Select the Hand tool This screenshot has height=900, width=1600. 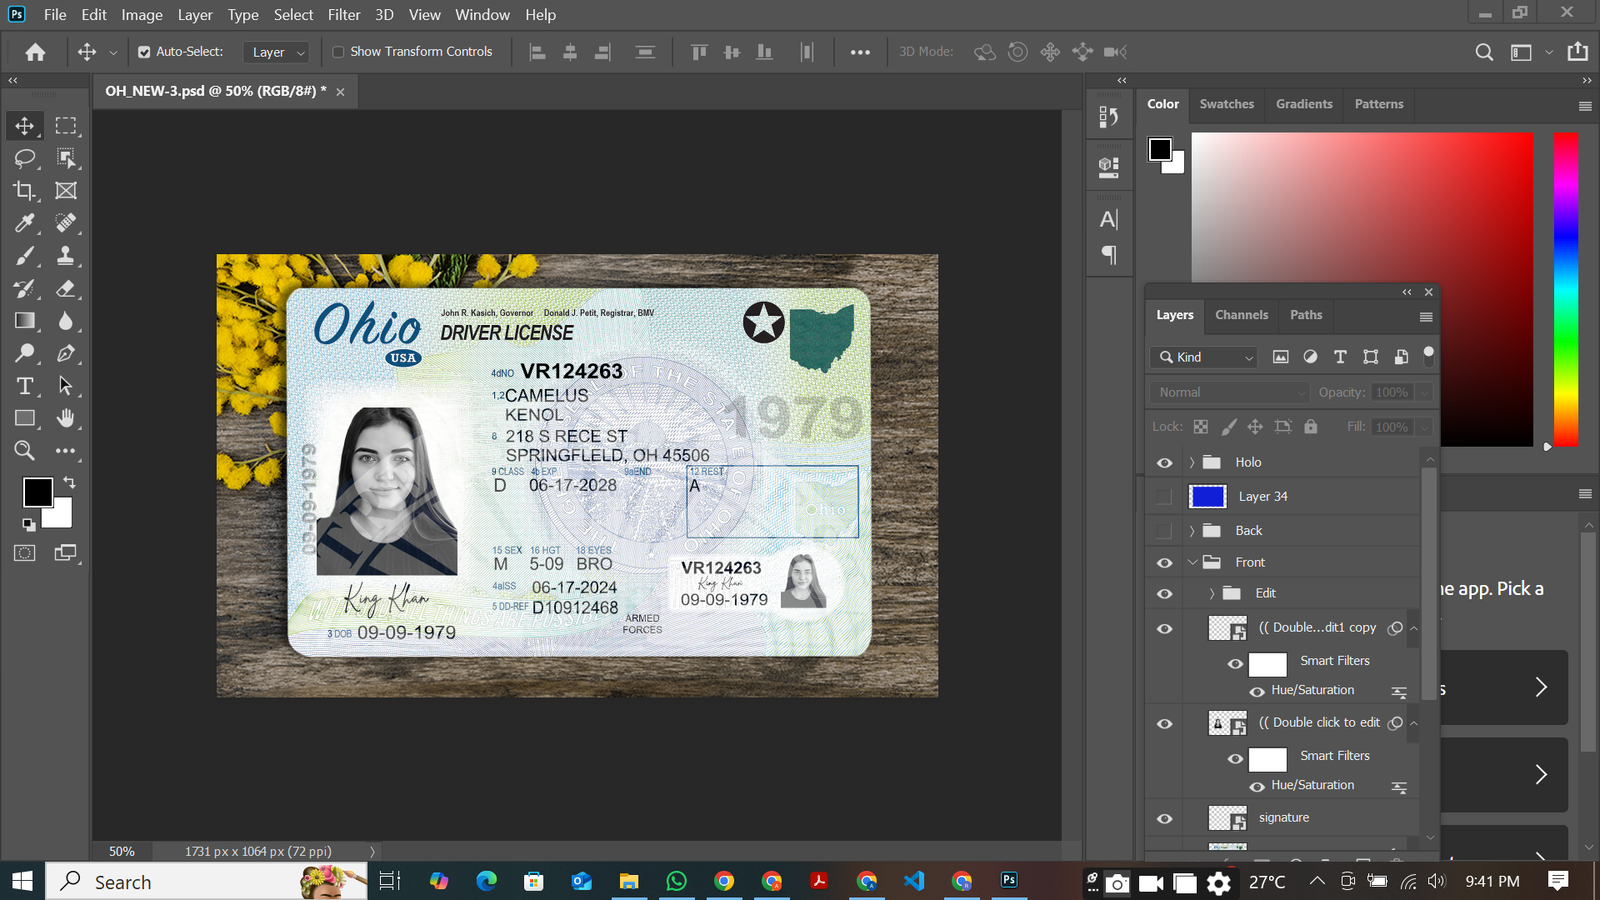(66, 418)
